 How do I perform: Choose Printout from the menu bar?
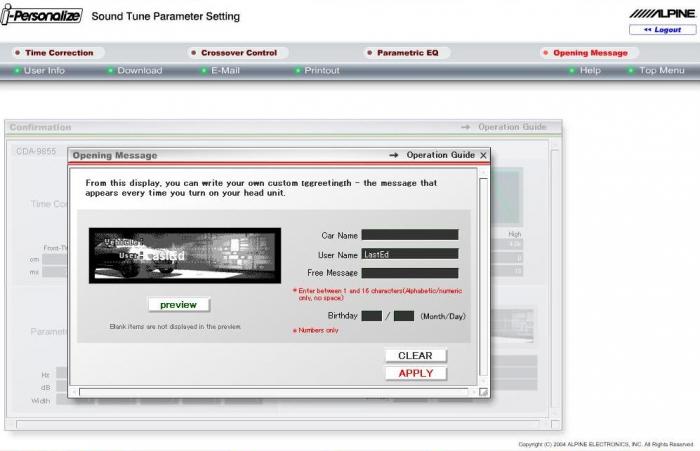[321, 71]
